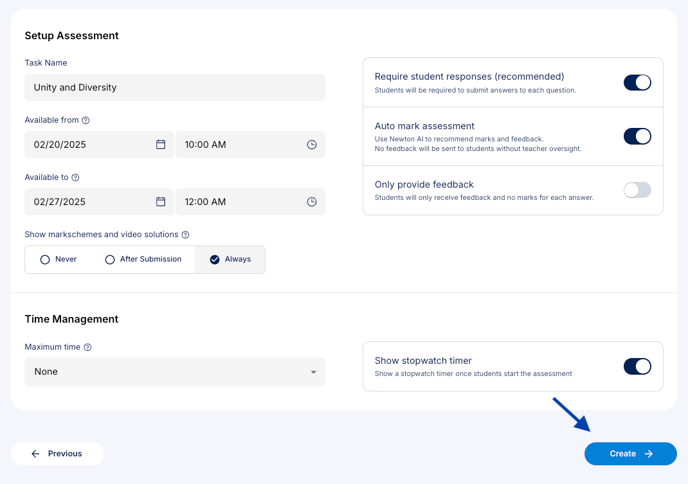Expand the Maximum time dropdown
Screen dimensions: 688x484
pyautogui.click(x=175, y=372)
